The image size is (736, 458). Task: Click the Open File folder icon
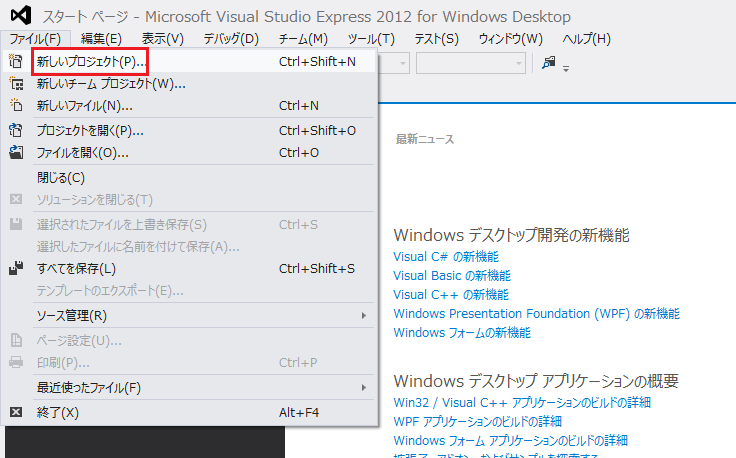point(16,152)
